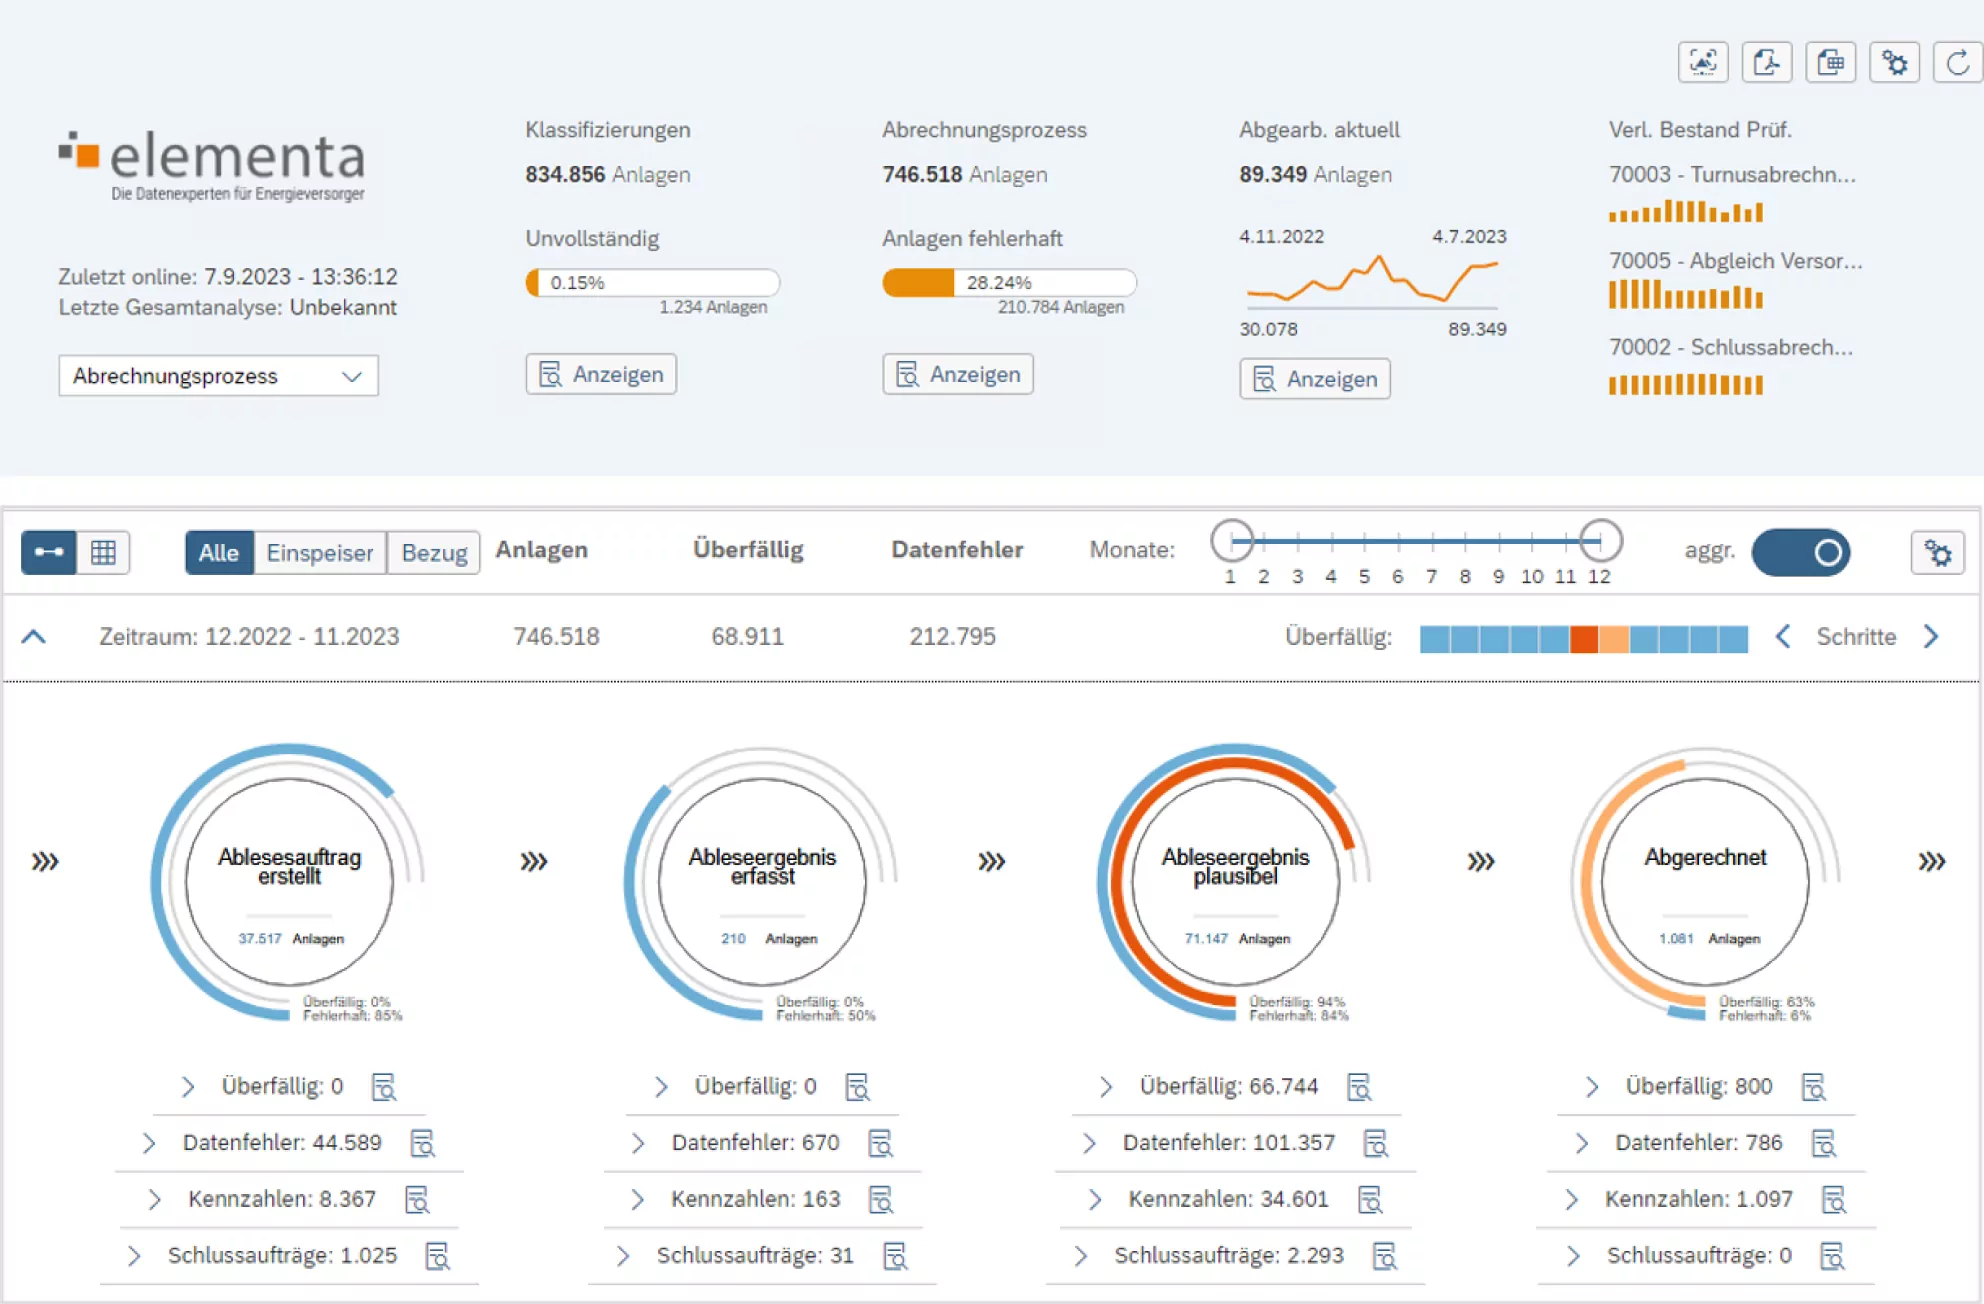Viewport: 1984px width, 1304px height.
Task: Select the Alle tab
Action: 218,552
